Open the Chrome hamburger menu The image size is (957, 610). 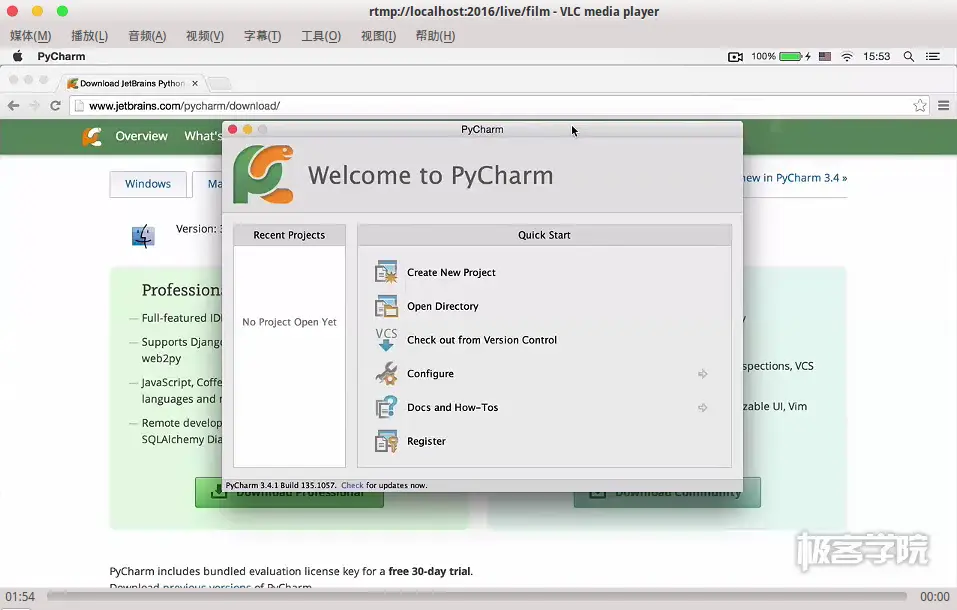click(944, 106)
